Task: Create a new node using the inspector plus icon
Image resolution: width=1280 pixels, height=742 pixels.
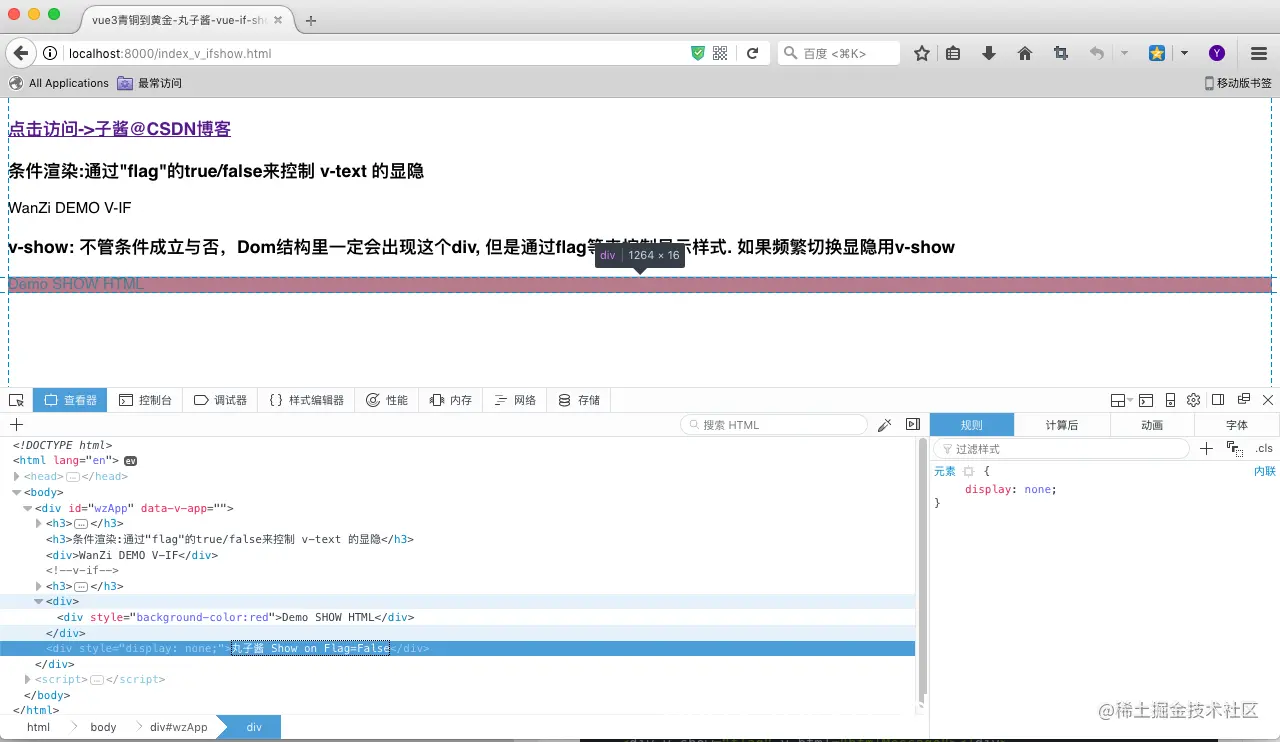Action: (x=16, y=424)
